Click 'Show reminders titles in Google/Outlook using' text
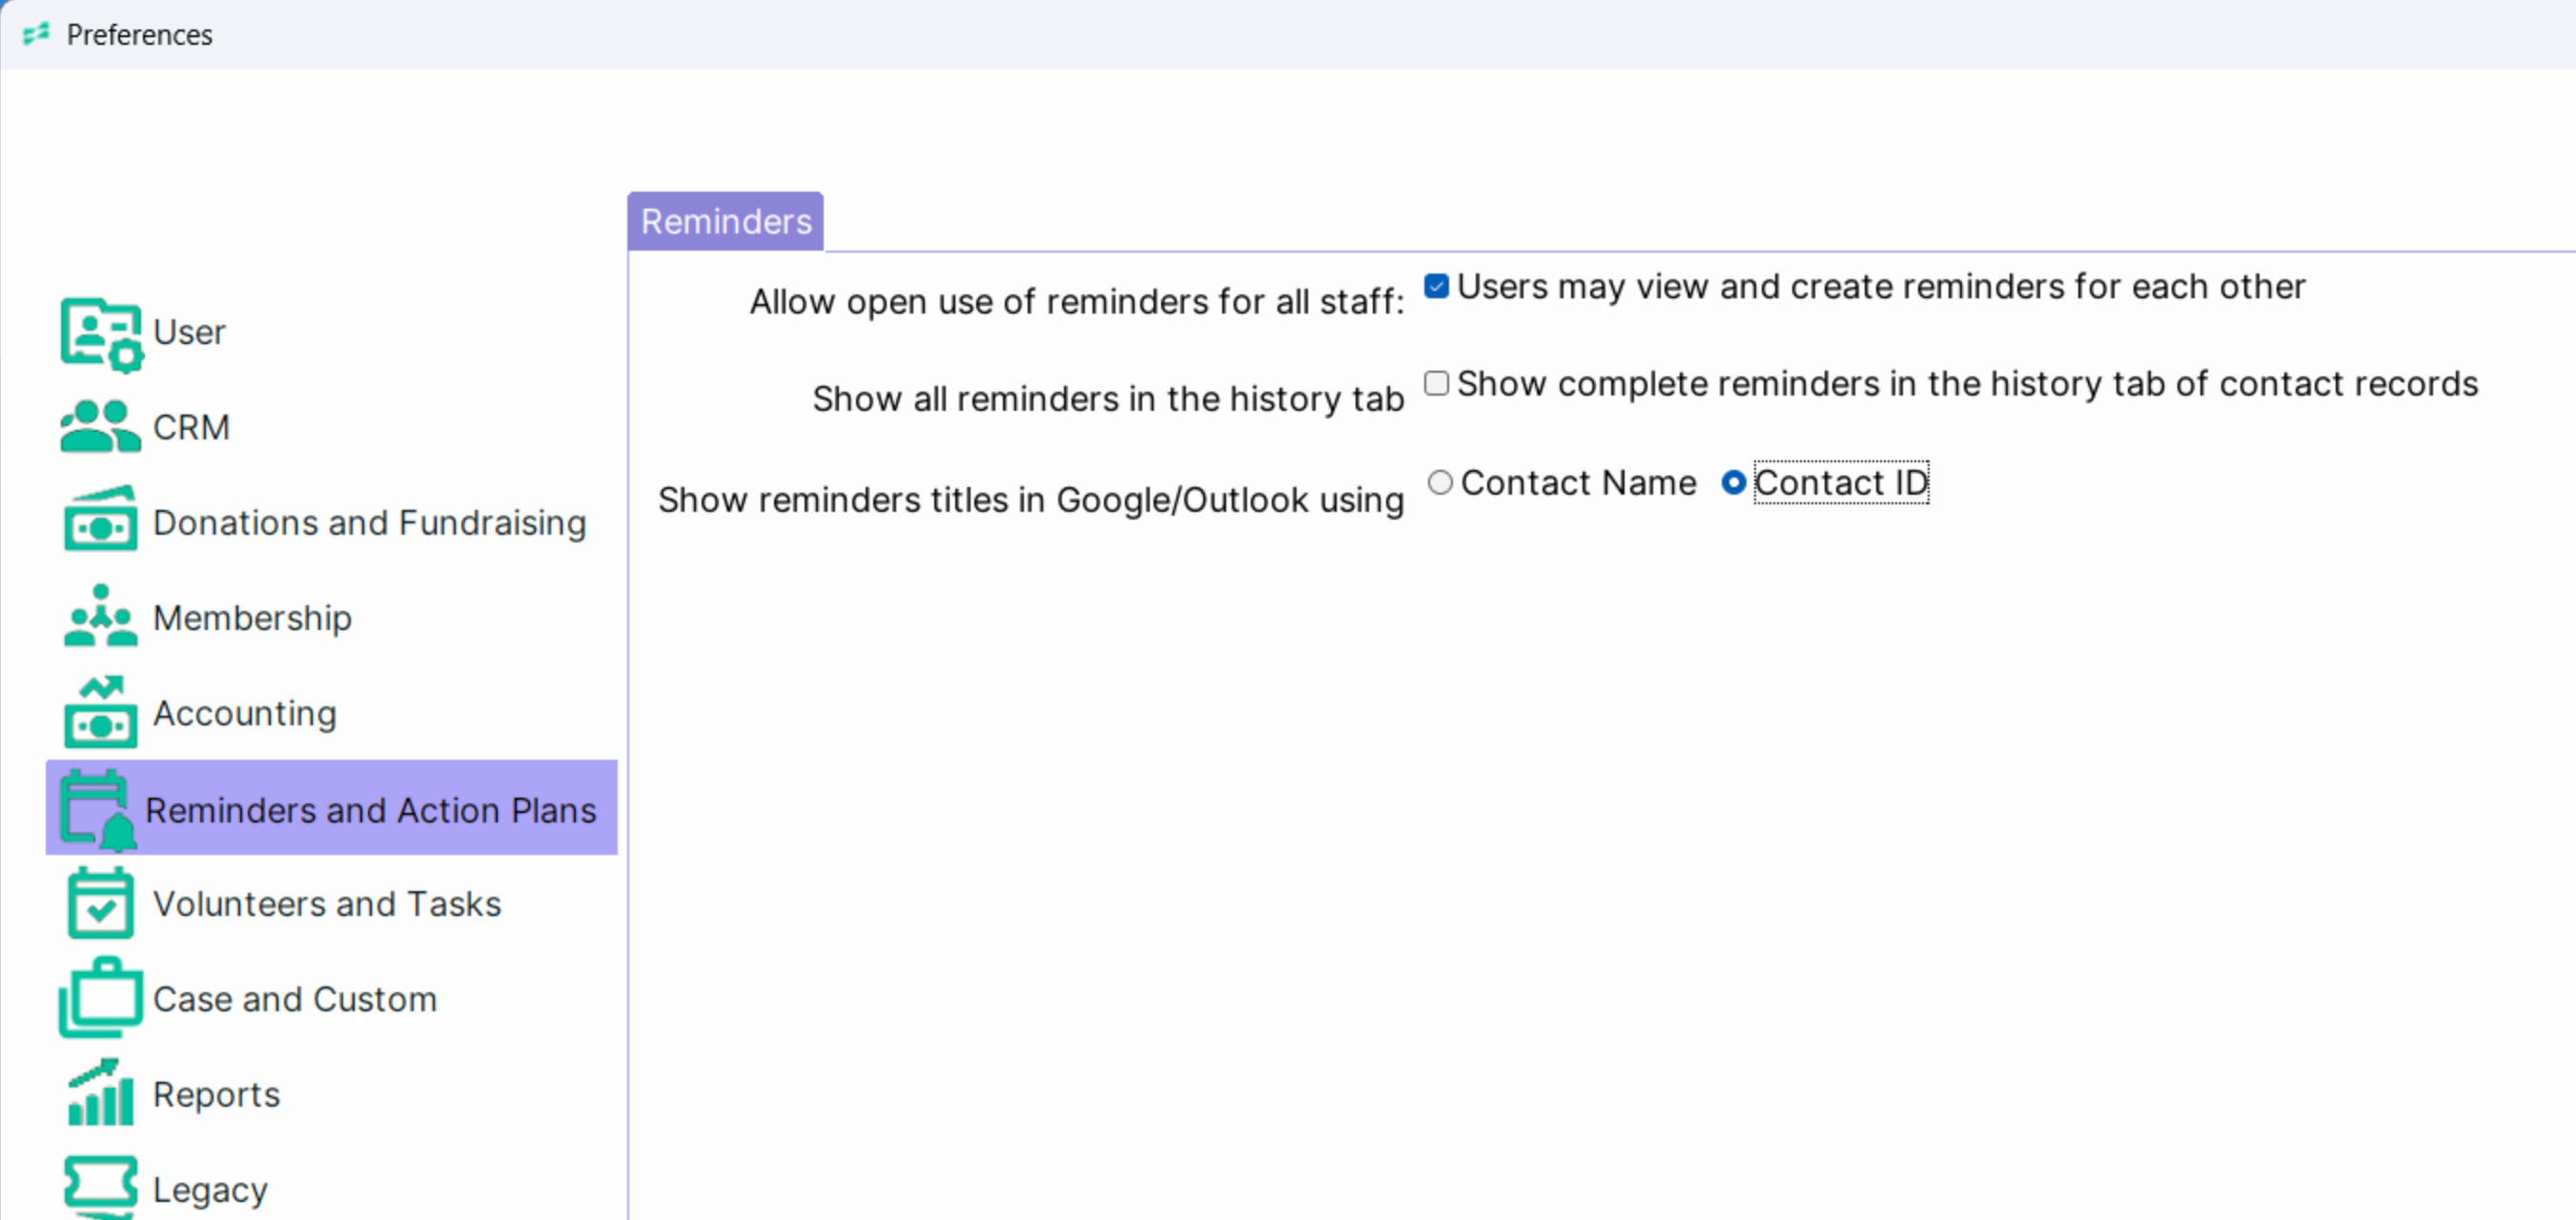The image size is (2576, 1220). click(x=1031, y=499)
